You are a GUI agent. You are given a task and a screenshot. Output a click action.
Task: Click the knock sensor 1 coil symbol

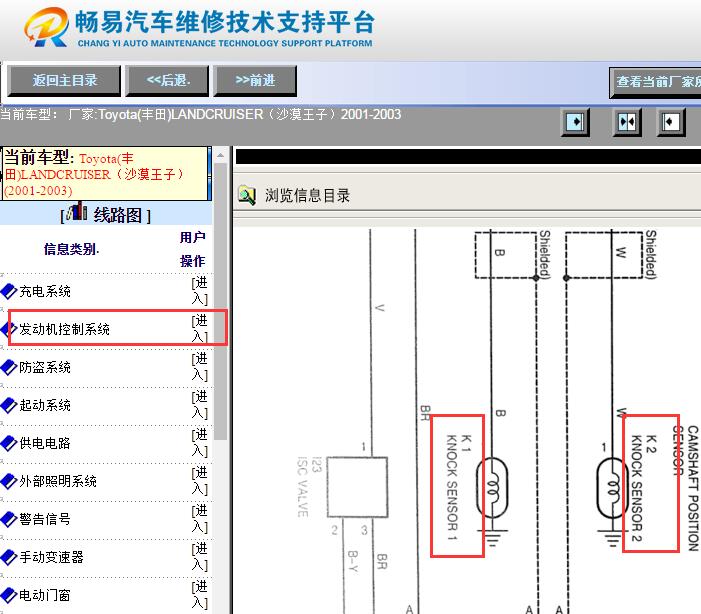point(492,488)
